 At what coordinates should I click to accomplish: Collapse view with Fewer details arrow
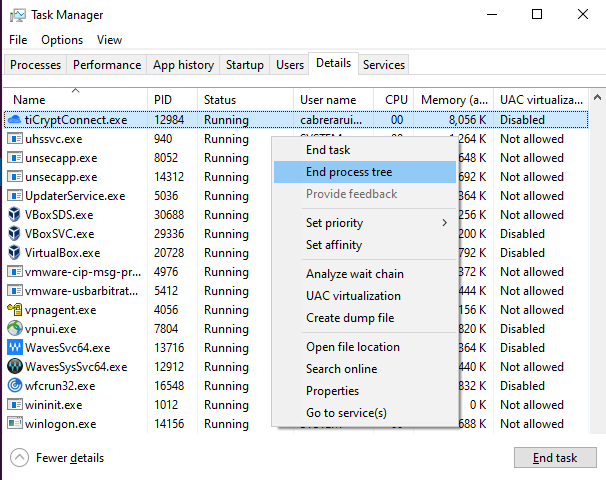point(20,458)
